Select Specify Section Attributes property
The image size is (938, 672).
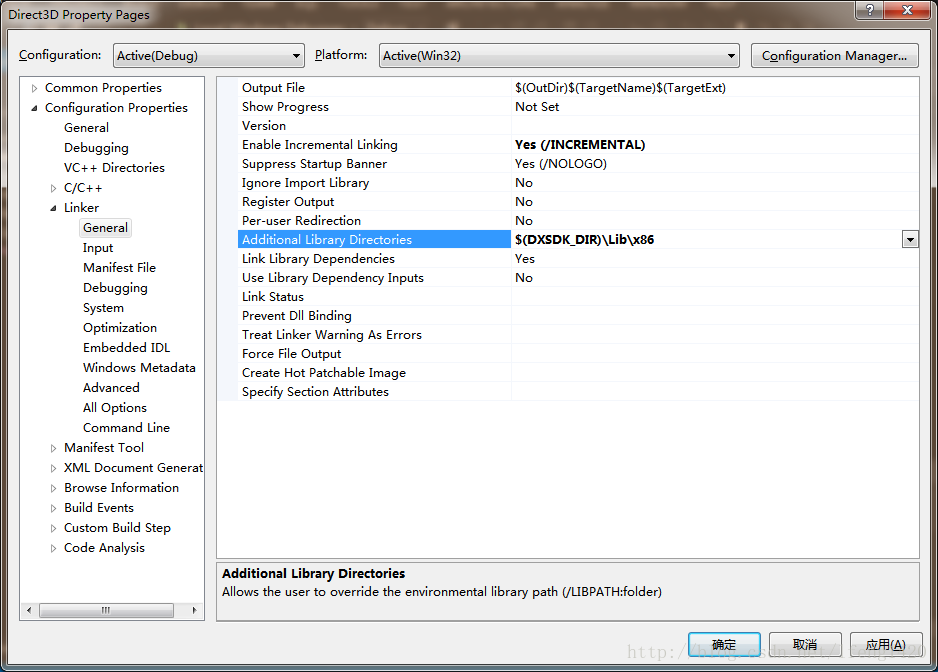tap(374, 392)
